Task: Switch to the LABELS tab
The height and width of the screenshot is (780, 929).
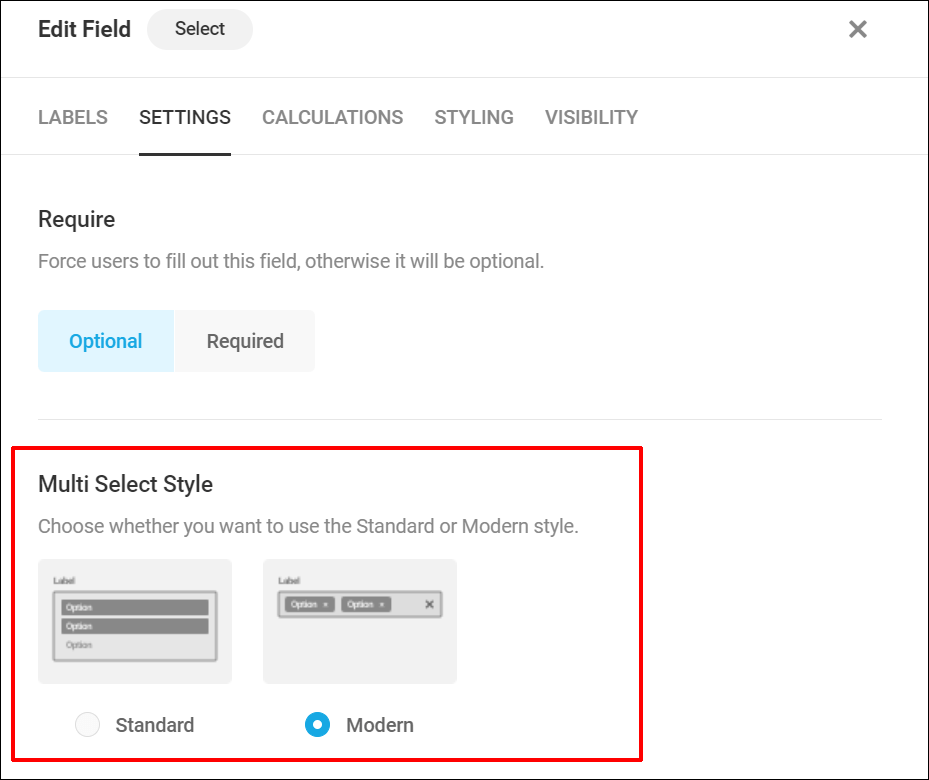Action: [72, 117]
